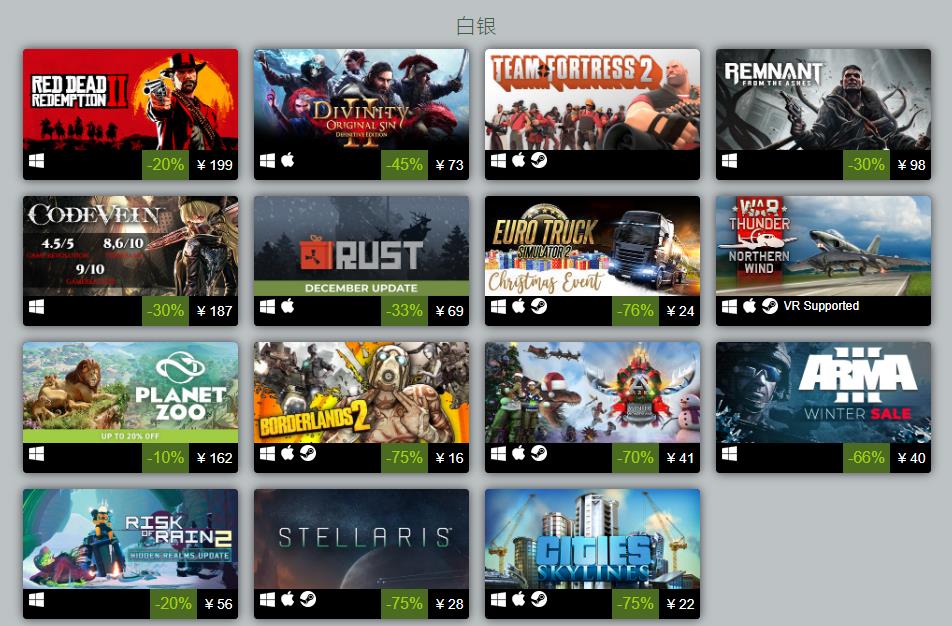The height and width of the screenshot is (626, 952).
Task: Click the SteamOS icon under Cities Skylines
Action: [539, 600]
